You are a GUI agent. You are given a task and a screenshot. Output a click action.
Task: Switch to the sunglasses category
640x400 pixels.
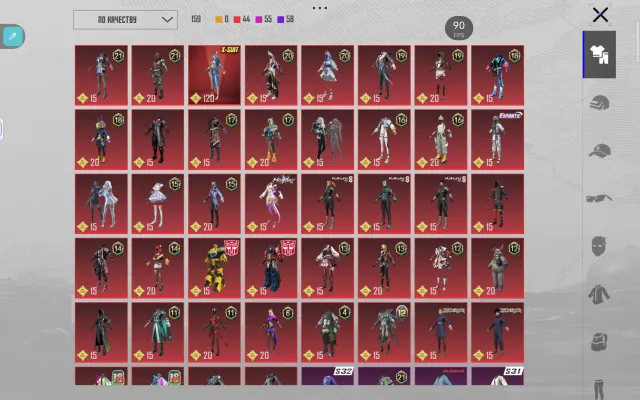(599, 198)
